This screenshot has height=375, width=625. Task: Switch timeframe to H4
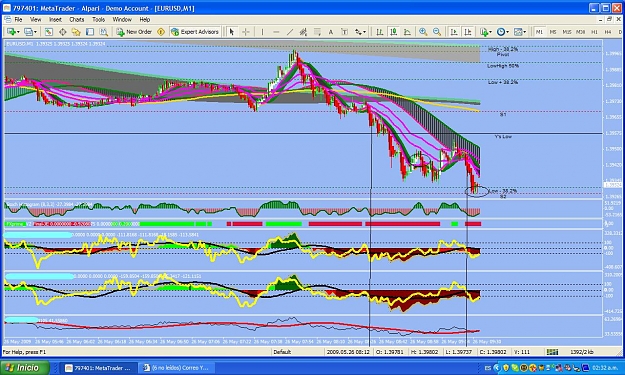(x=608, y=32)
